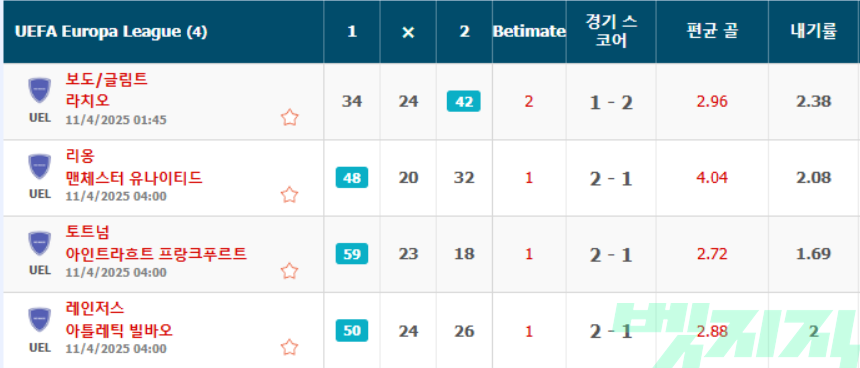Viewport: 860px width, 368px height.
Task: Open the 아틀레틱 빌바오 team link
Action: click(x=119, y=331)
